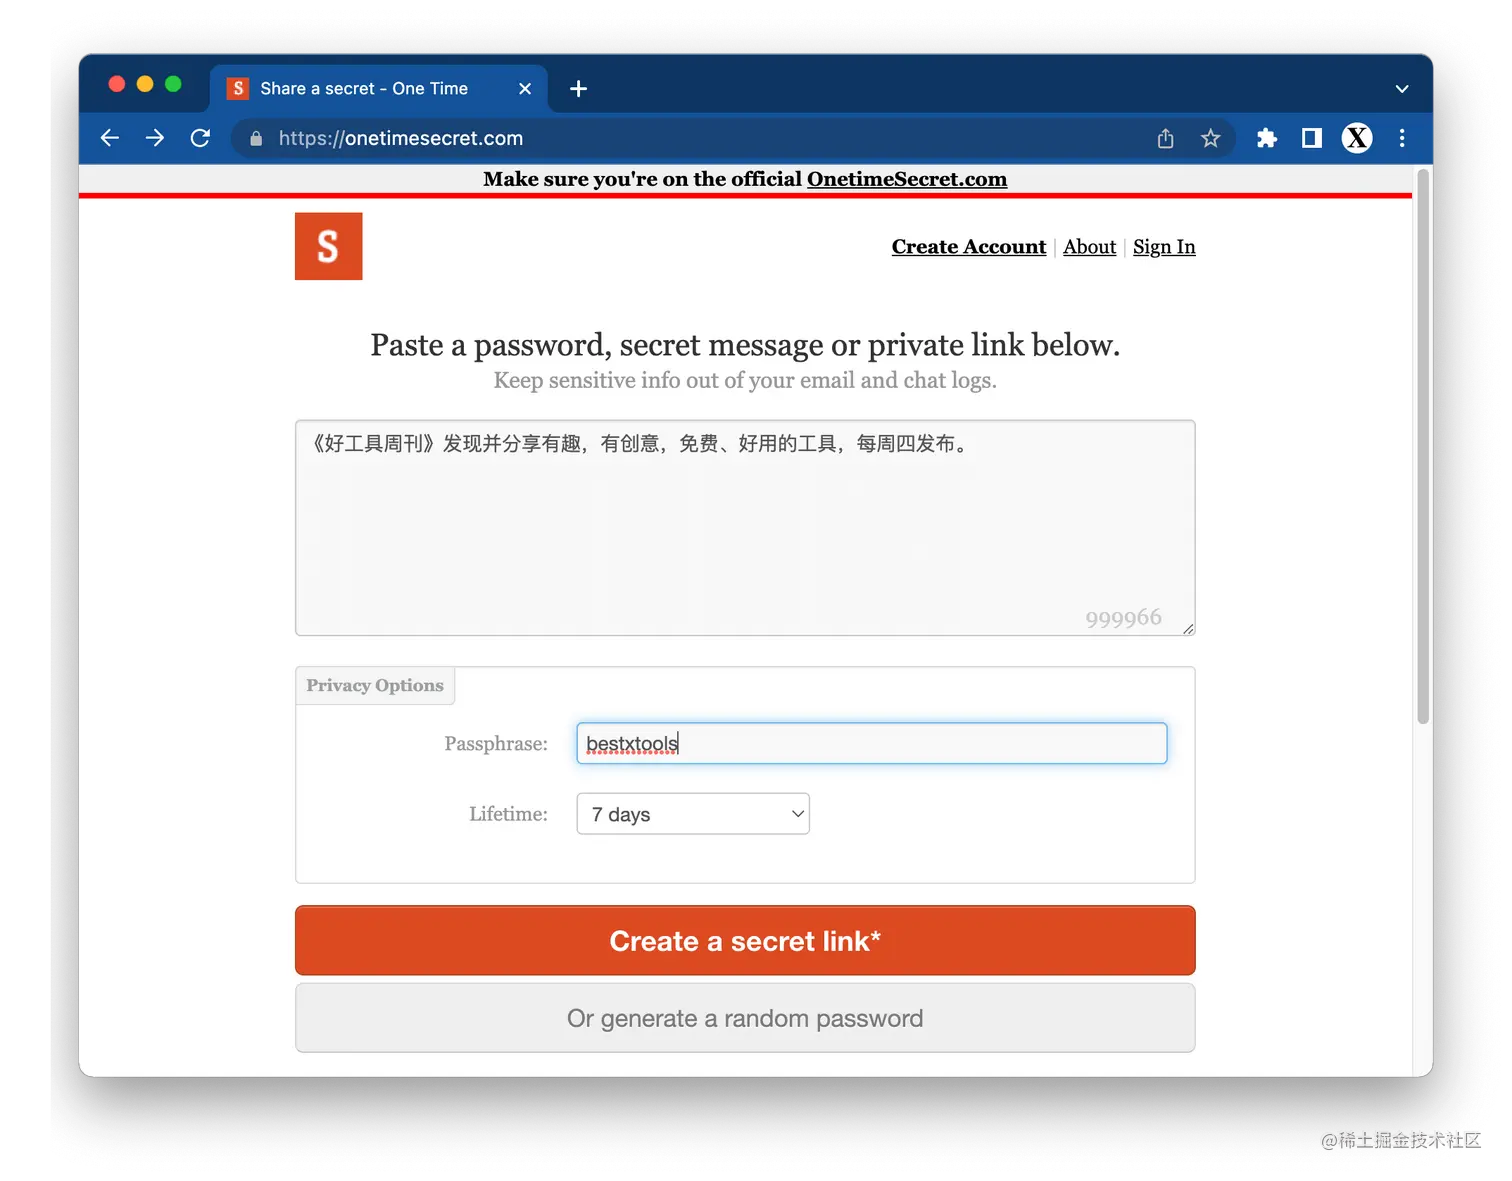1512x1181 pixels.
Task: Open the Lifetime 7 days dropdown
Action: [x=693, y=814]
